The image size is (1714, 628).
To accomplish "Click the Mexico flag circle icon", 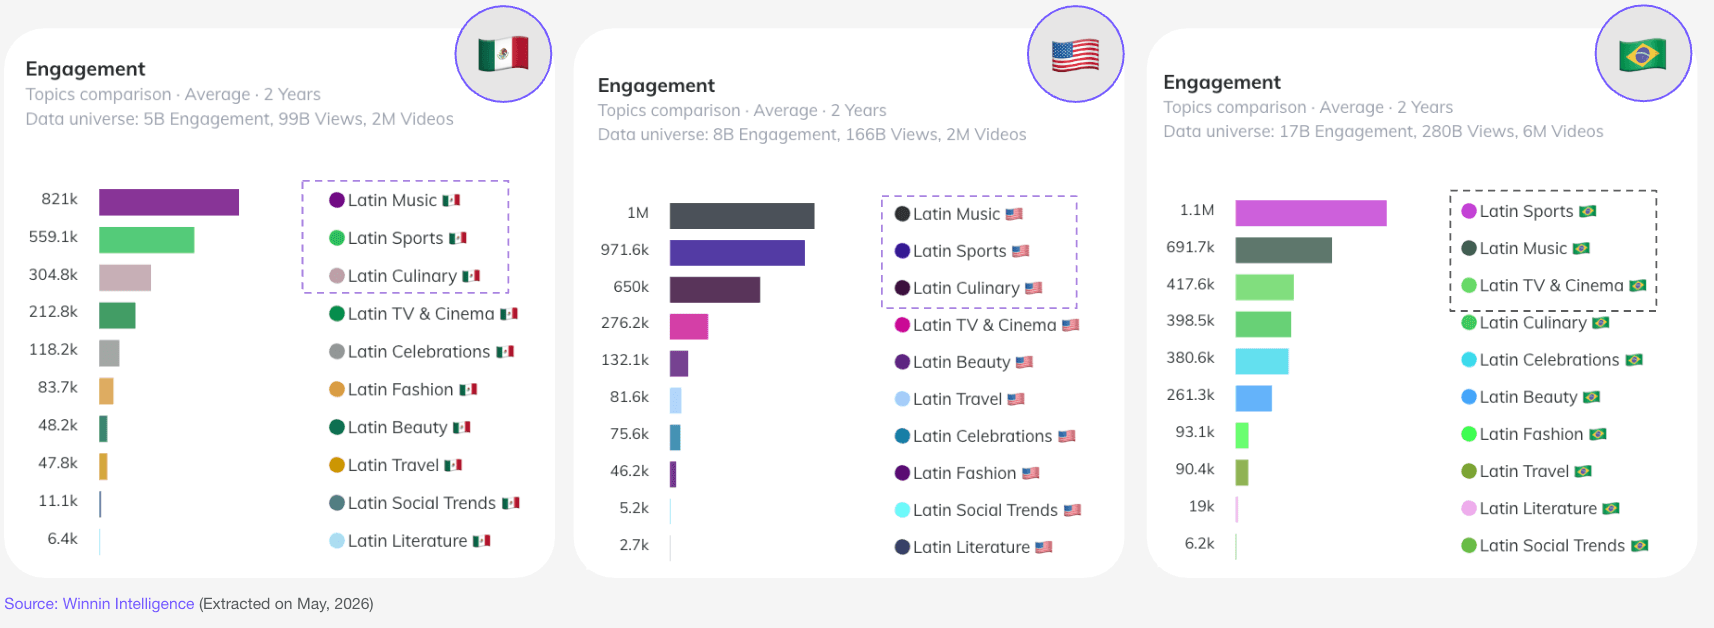I will tap(503, 54).
